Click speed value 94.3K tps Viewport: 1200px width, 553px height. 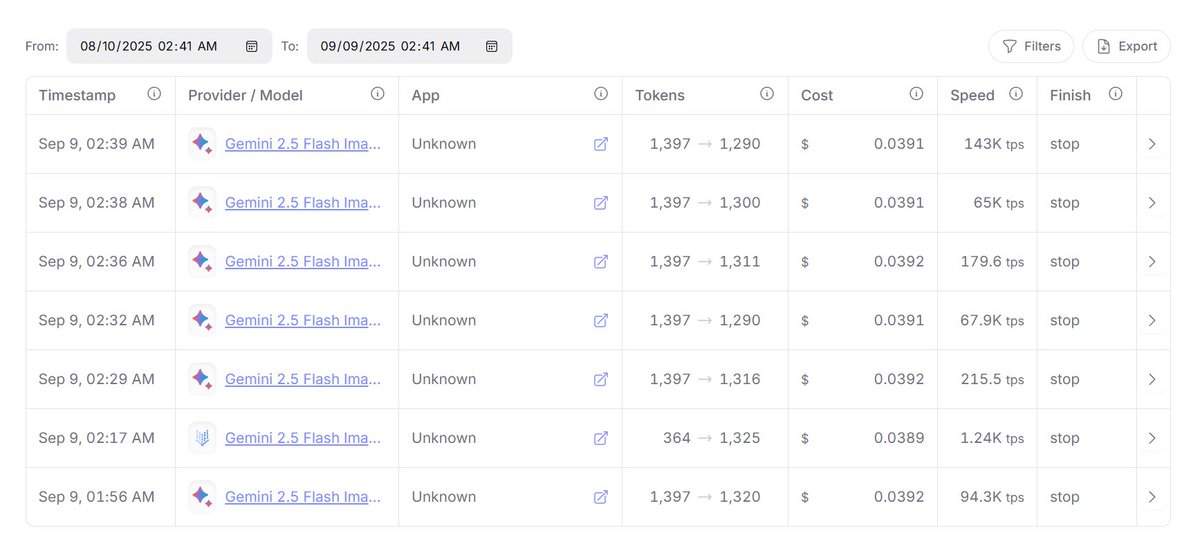pos(990,497)
